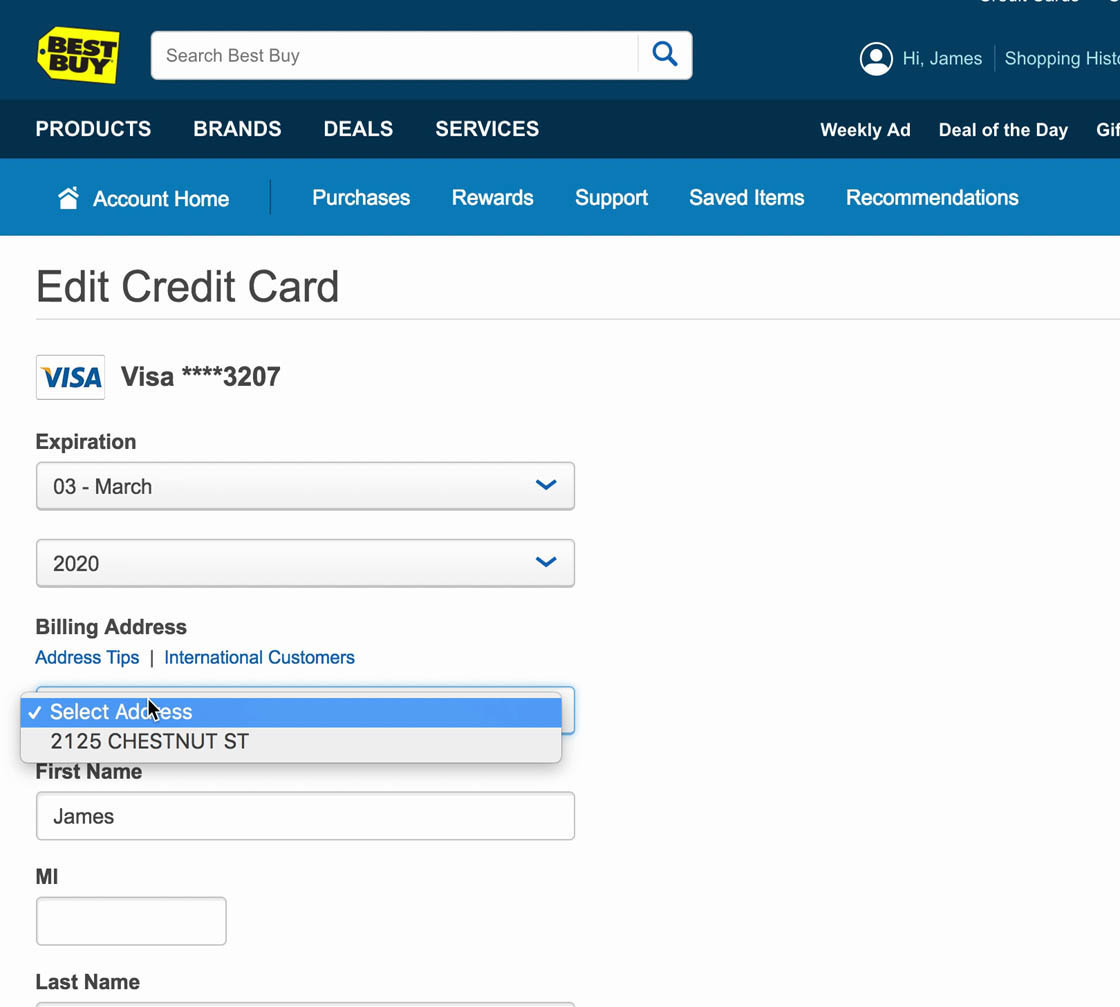Visit the Deal of the Day link

1003,130
